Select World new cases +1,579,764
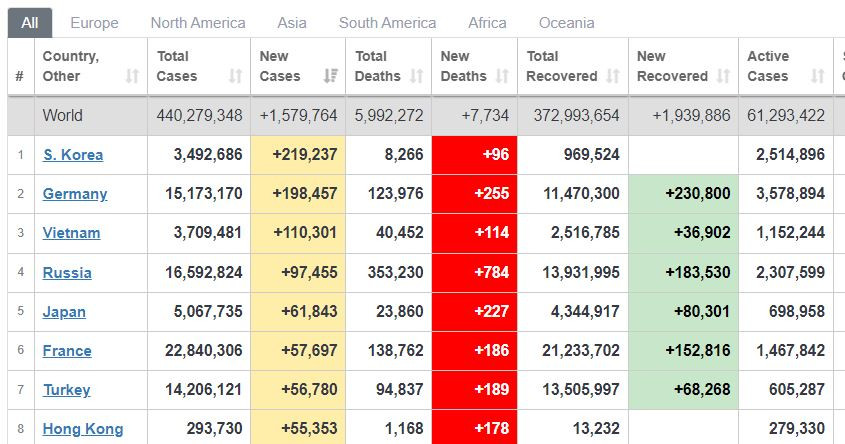845x444 pixels. click(x=299, y=115)
